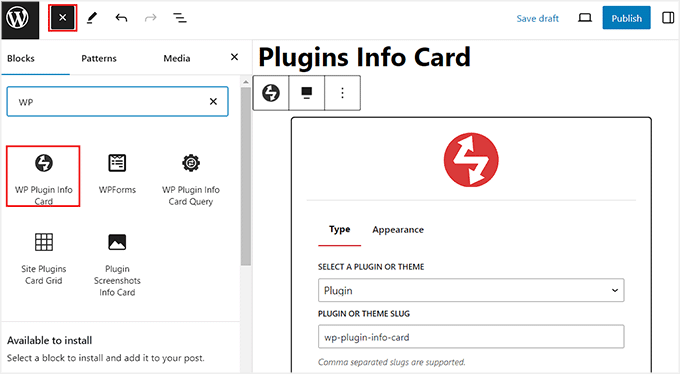The image size is (680, 374).
Task: Click the block type icon in block toolbar
Action: [x=271, y=92]
